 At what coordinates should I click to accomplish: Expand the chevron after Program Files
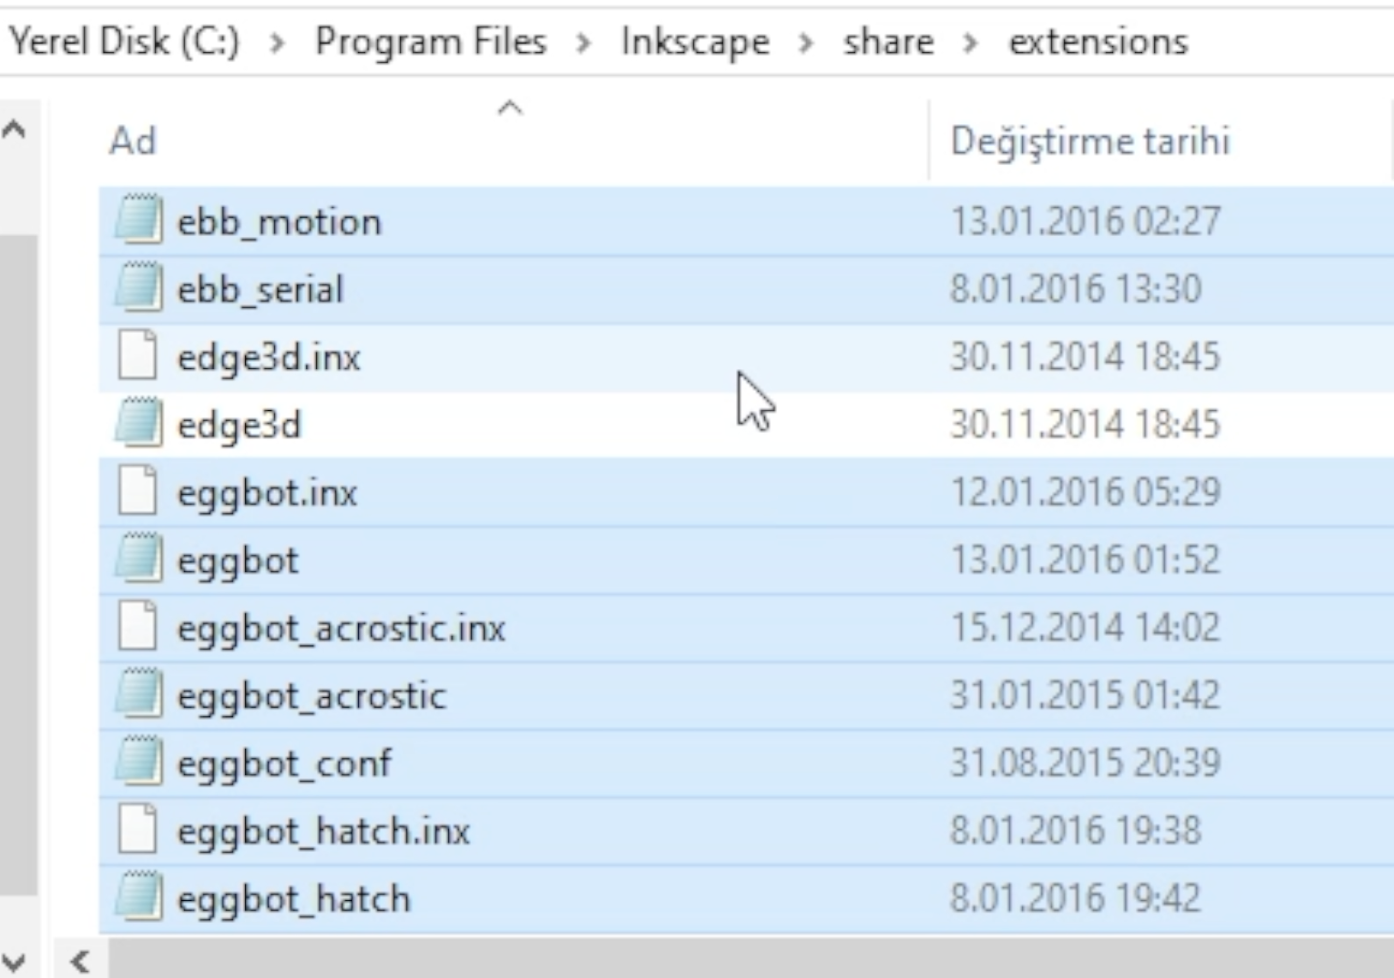(584, 43)
